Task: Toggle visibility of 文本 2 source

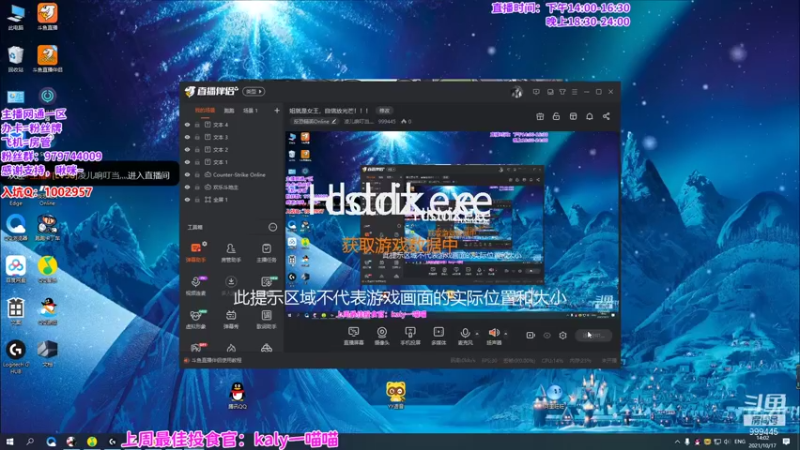Action: pos(187,149)
